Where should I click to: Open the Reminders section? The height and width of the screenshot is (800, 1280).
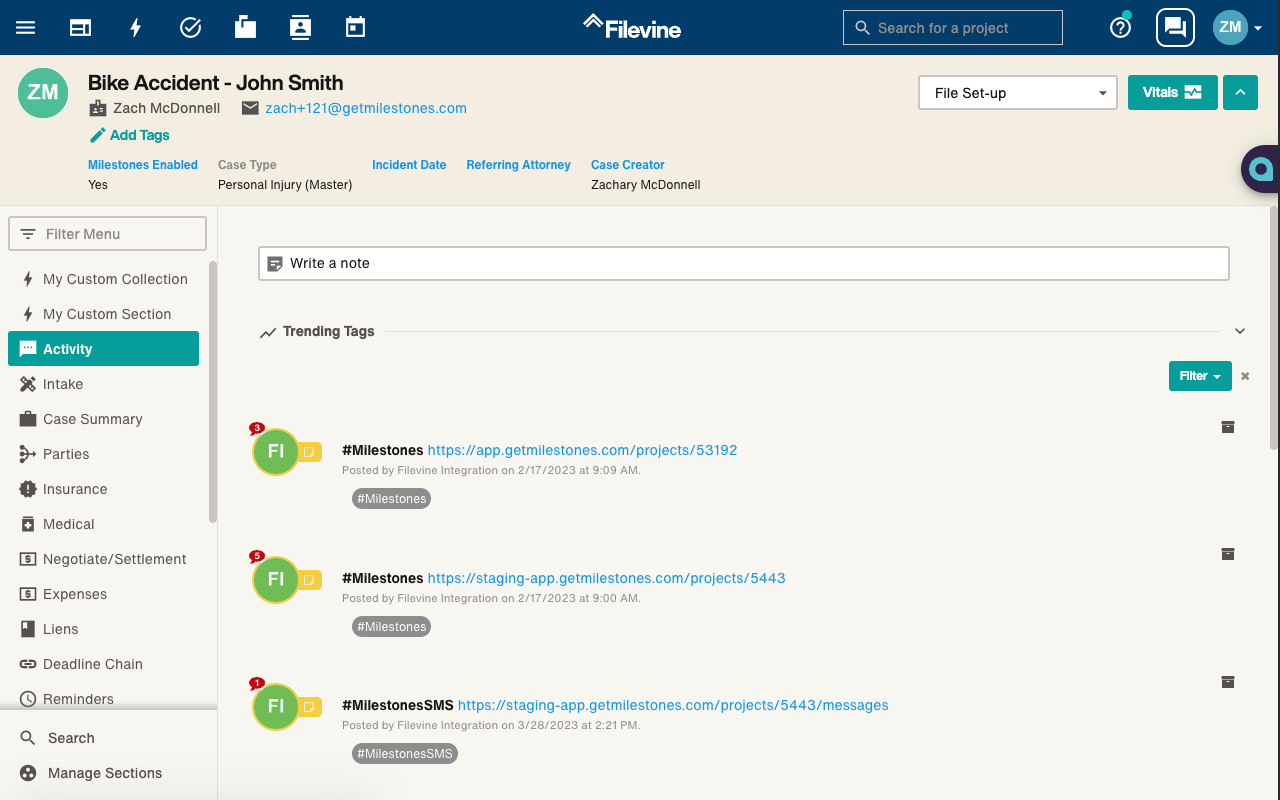point(104,699)
